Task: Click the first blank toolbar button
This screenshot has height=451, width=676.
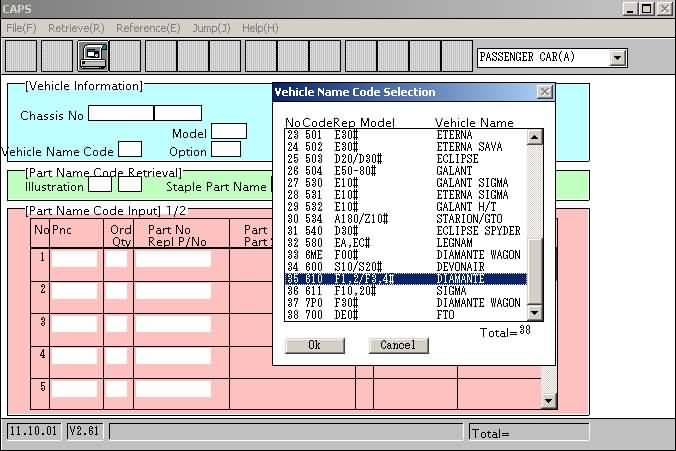Action: [x=21, y=56]
